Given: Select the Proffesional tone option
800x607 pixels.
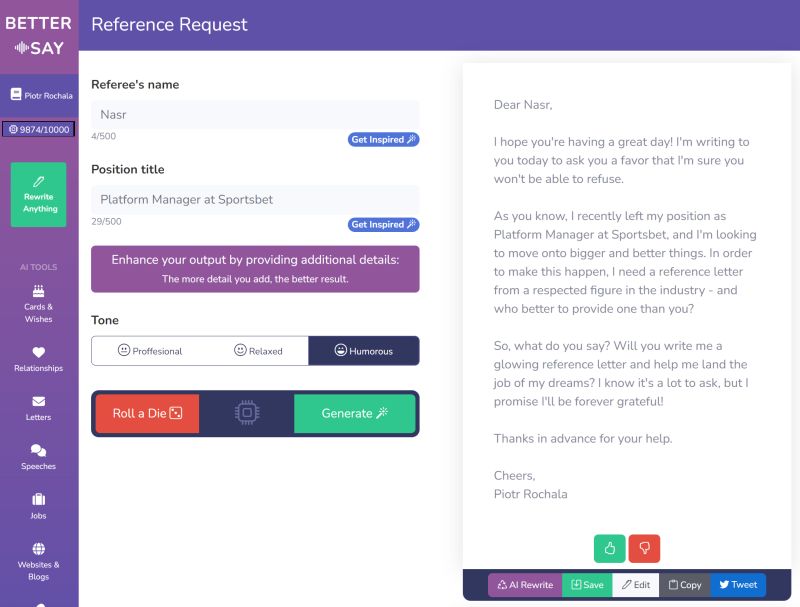Looking at the screenshot, I should tap(150, 351).
